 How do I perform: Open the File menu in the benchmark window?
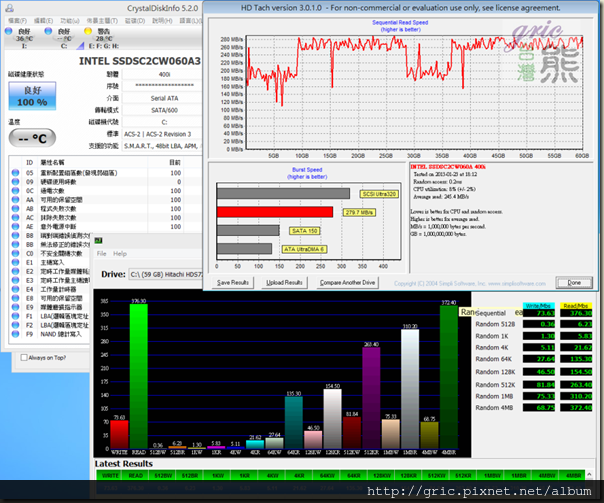point(102,253)
